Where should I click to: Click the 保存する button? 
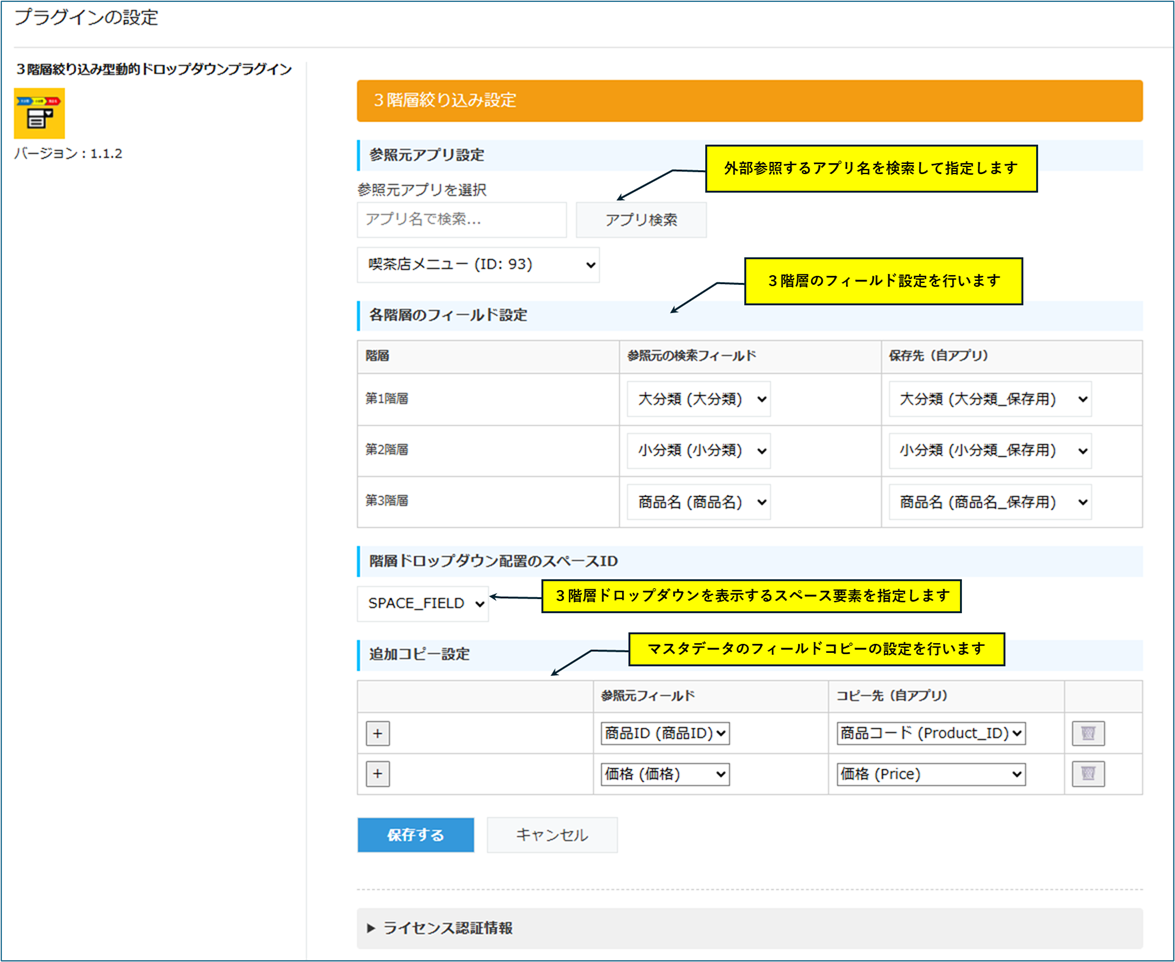click(415, 835)
